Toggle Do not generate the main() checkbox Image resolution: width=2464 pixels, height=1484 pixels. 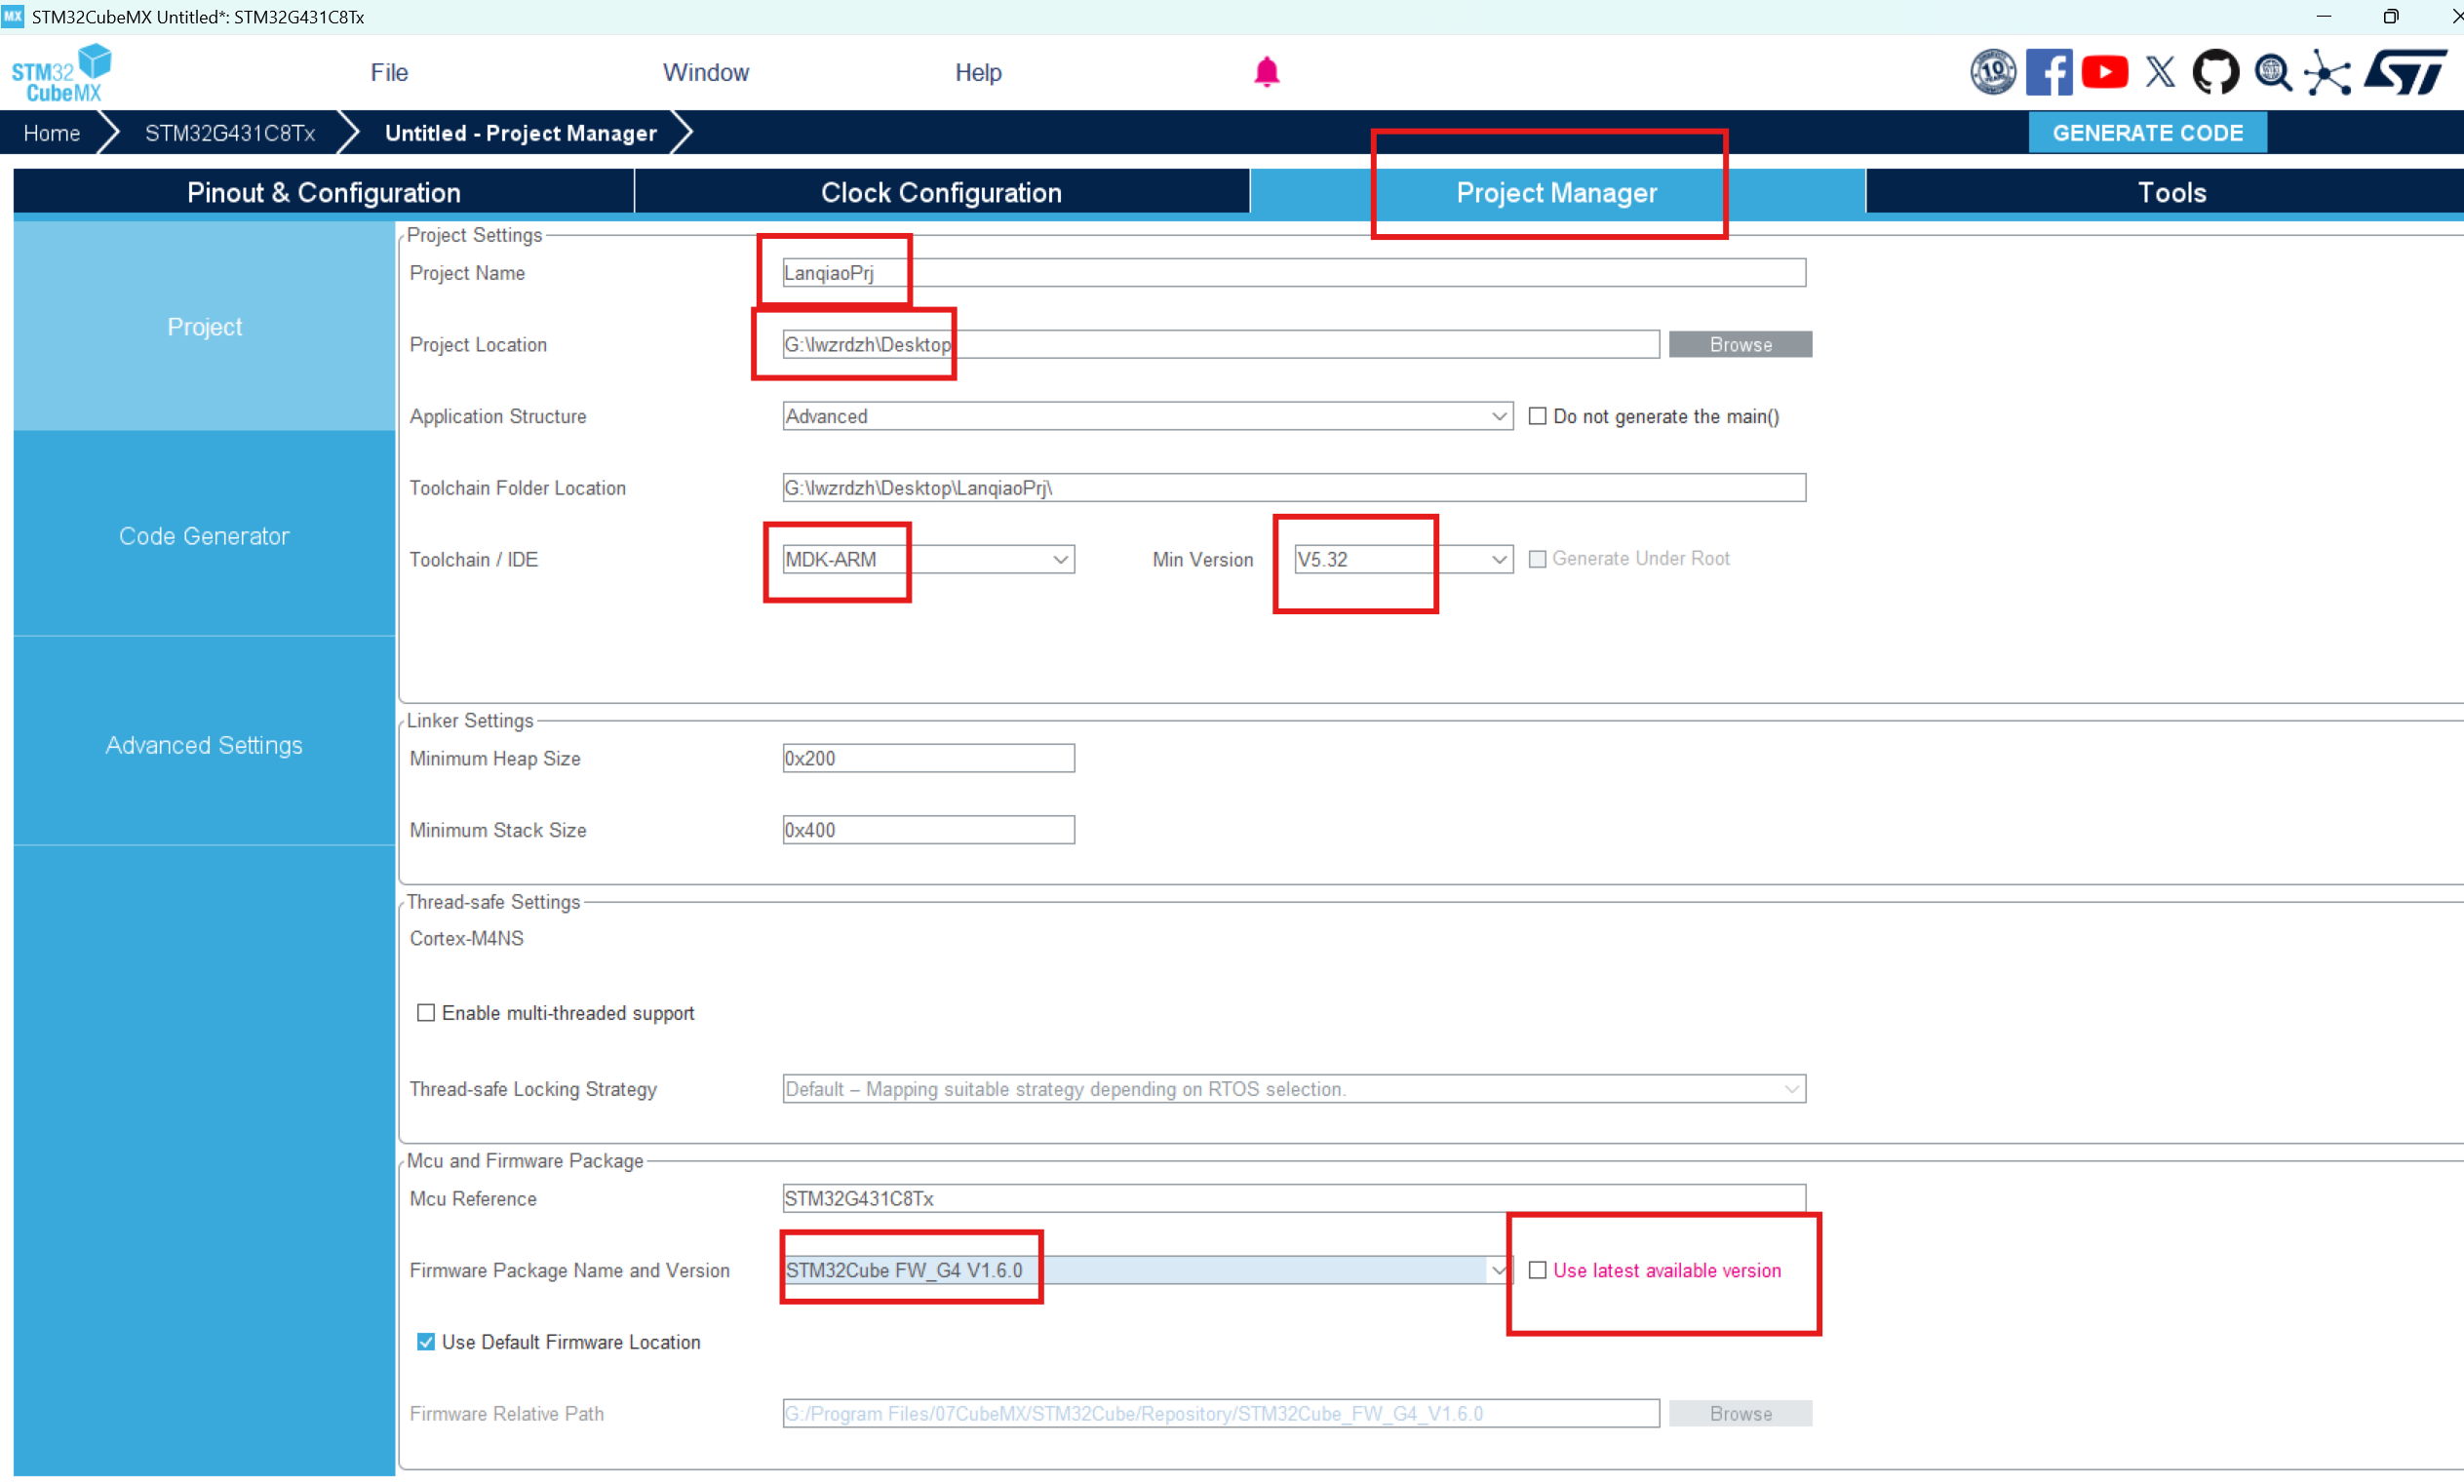point(1537,416)
